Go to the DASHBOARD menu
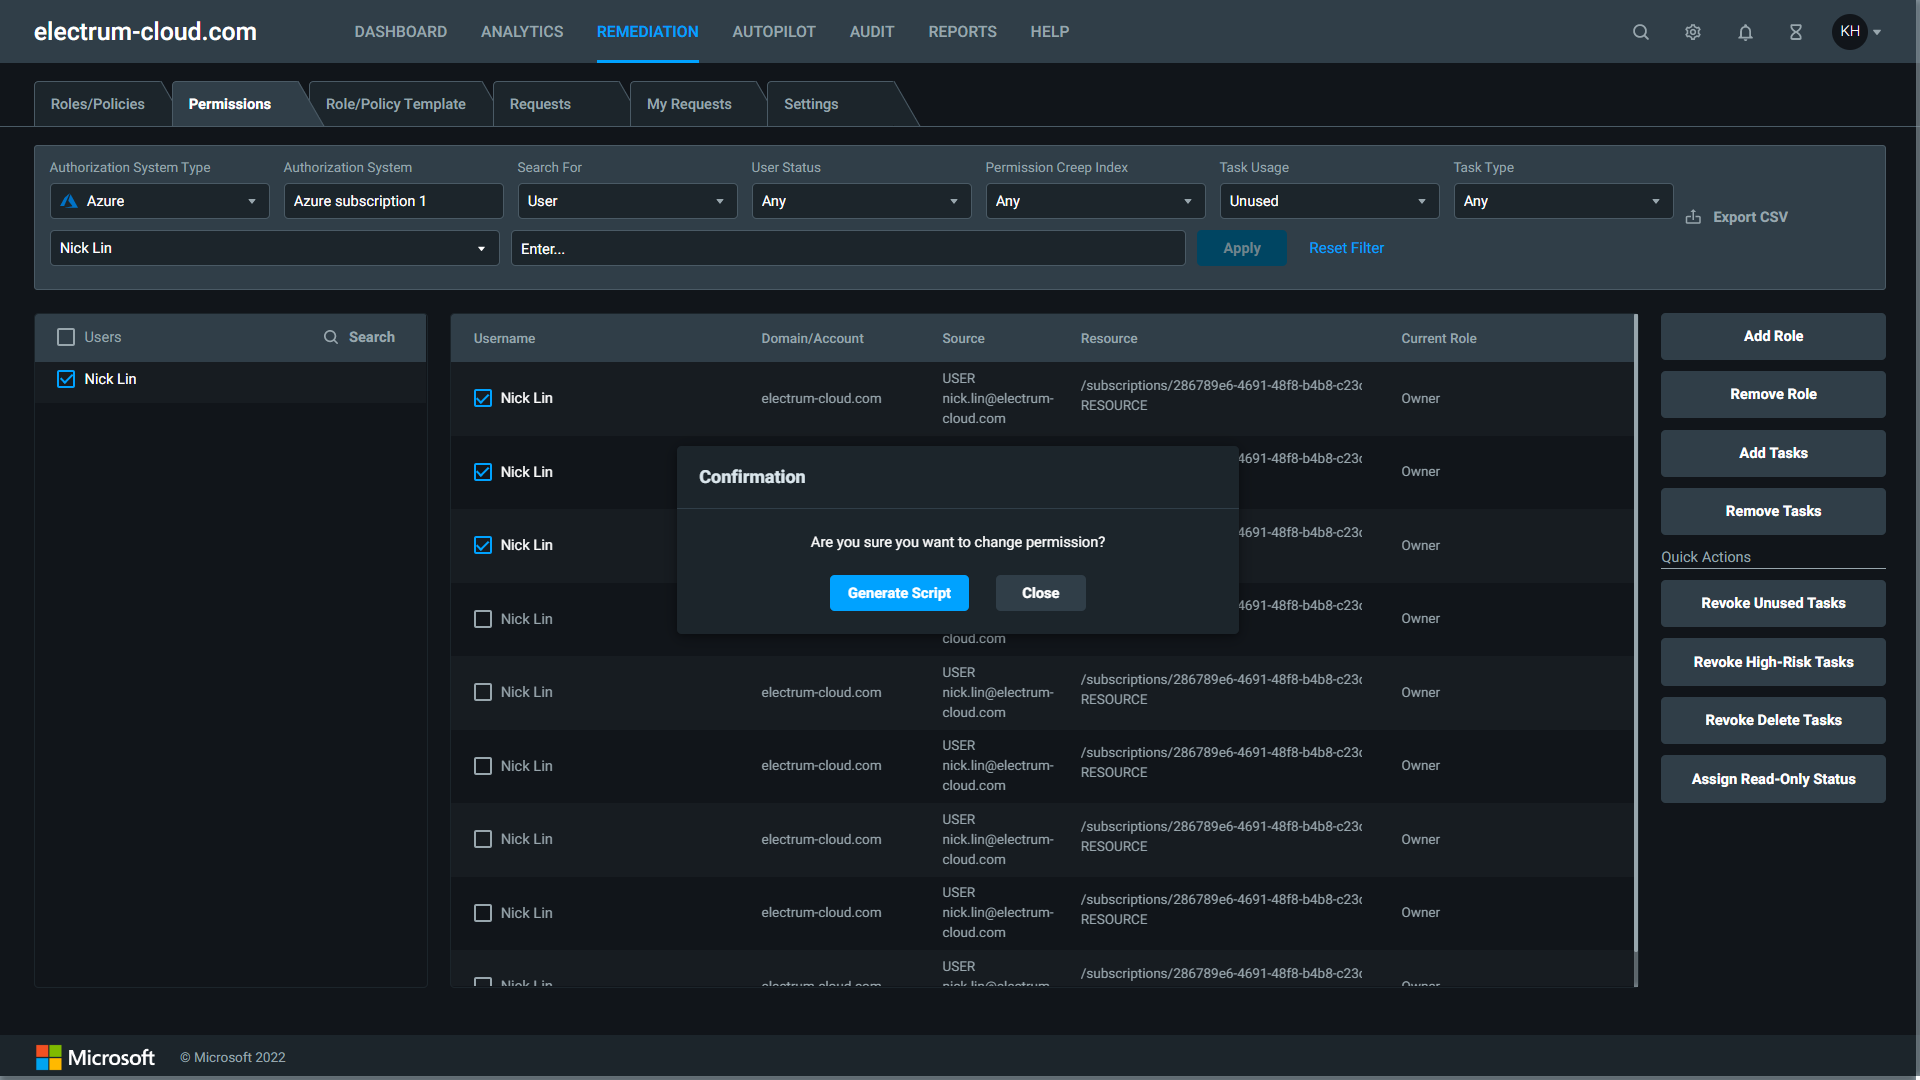 pos(401,32)
